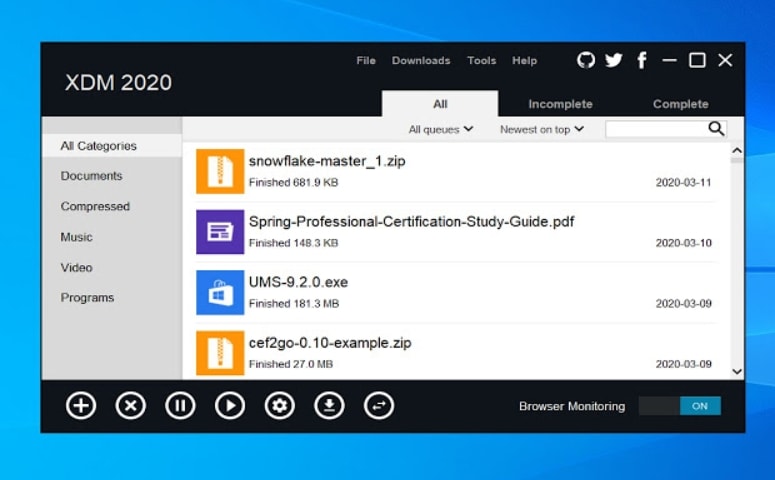Open settings with the gear icon

(280, 406)
